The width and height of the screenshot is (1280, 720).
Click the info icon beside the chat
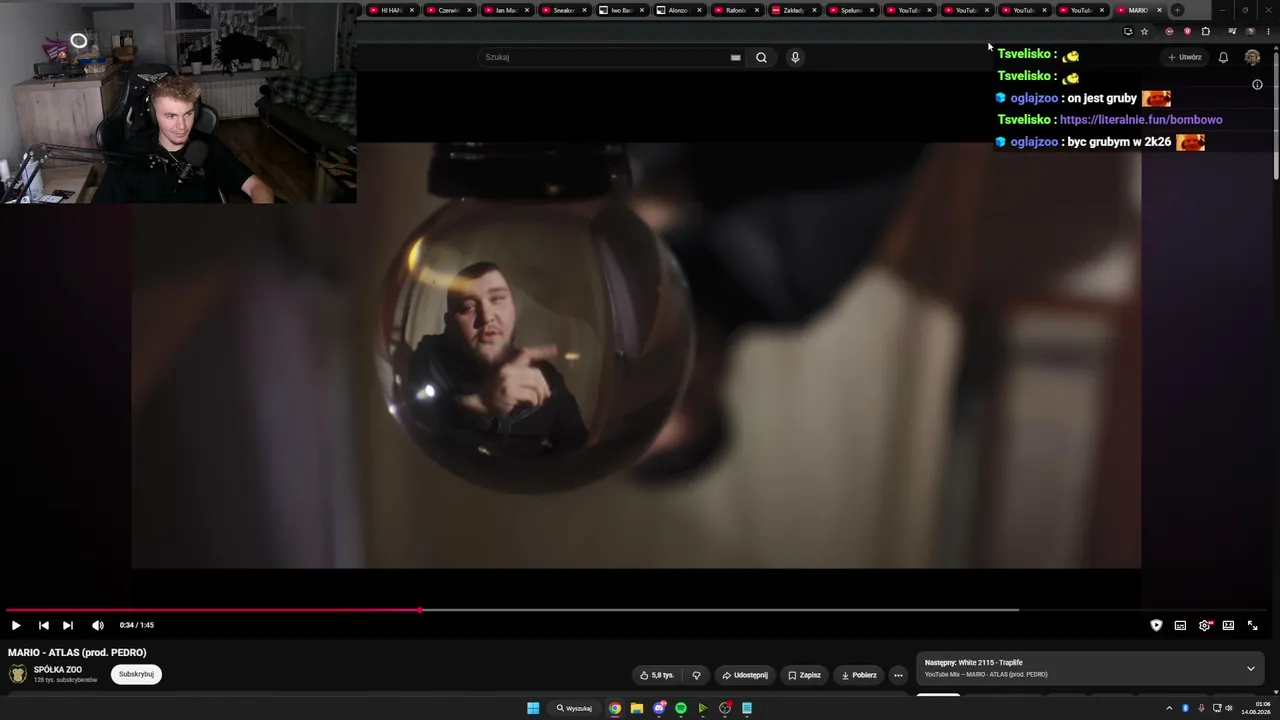tap(1257, 84)
